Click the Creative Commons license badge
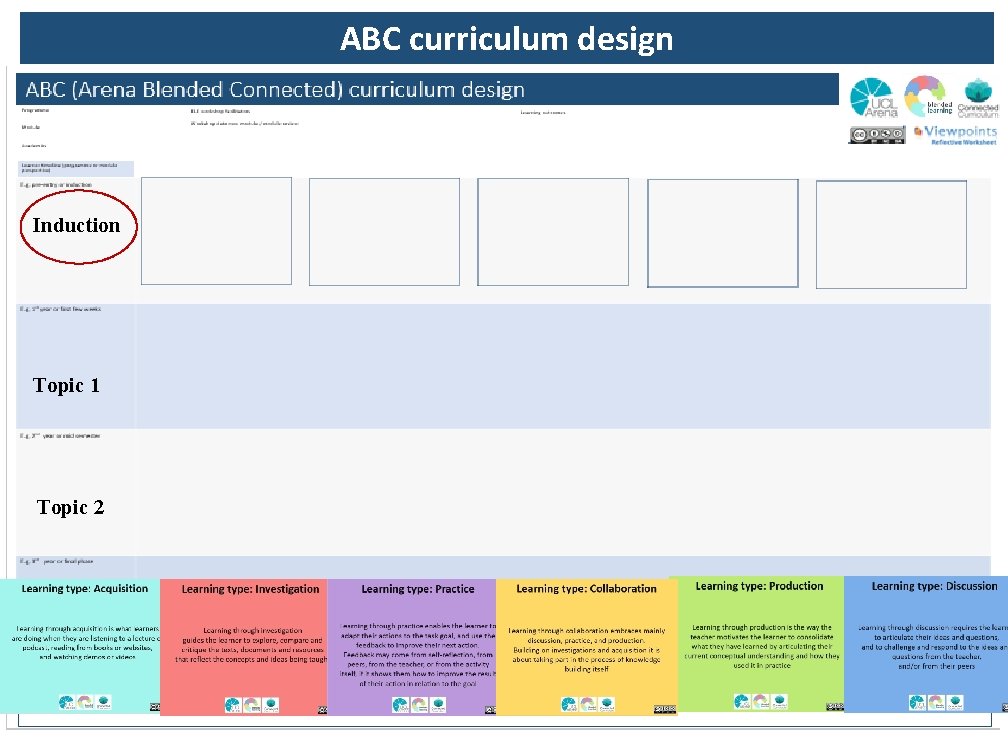1008x756 pixels. [x=875, y=133]
